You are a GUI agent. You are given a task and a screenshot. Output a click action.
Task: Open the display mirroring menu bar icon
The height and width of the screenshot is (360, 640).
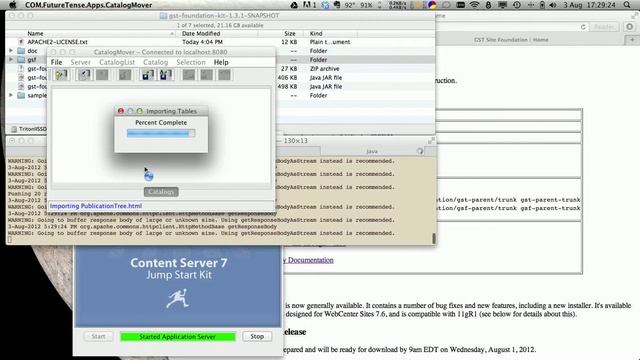(x=502, y=5)
